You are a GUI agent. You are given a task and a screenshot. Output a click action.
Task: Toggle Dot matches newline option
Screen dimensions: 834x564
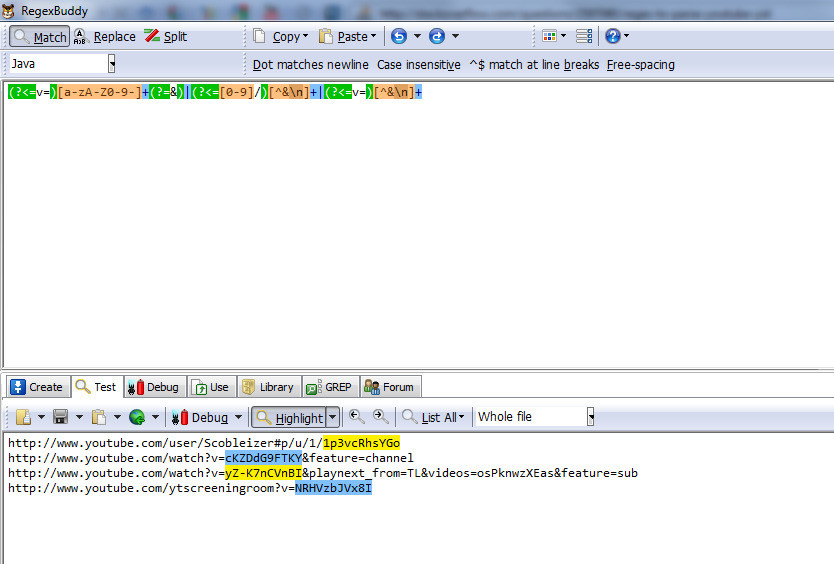point(311,65)
